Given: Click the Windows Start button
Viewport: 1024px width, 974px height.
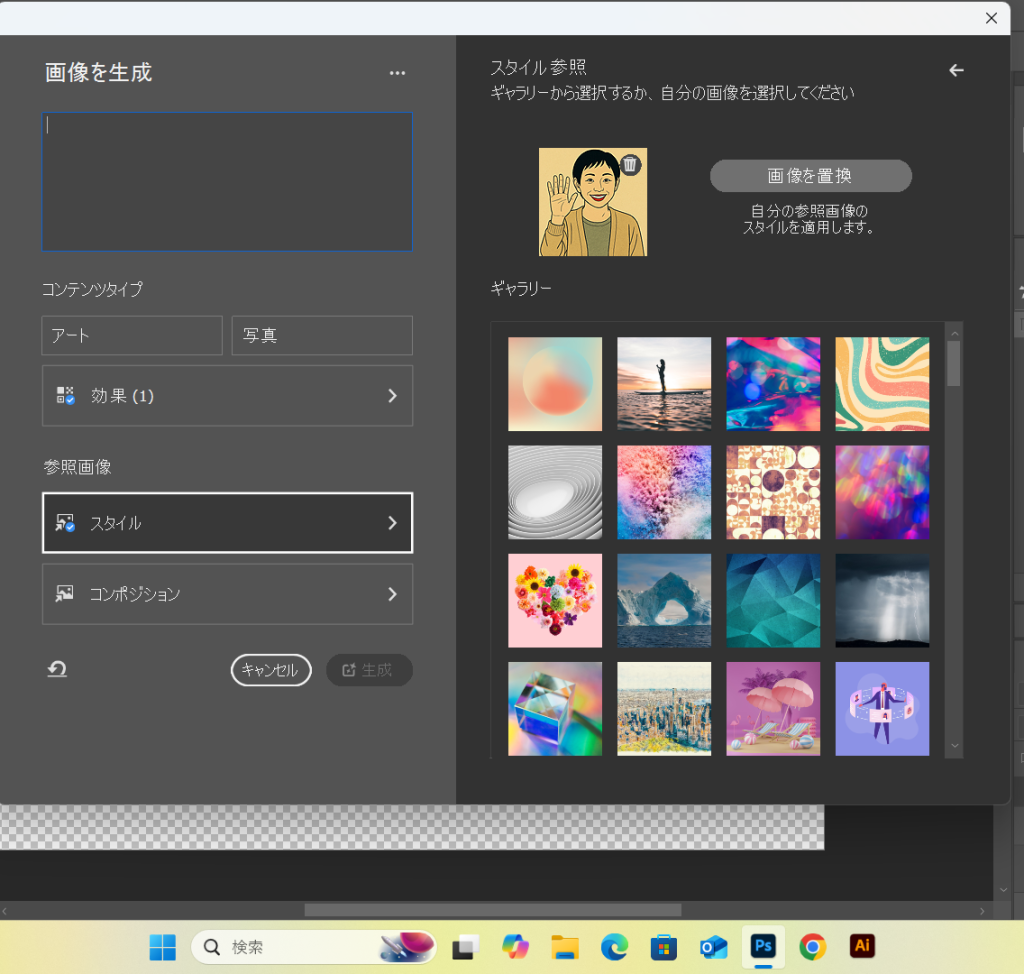Looking at the screenshot, I should [162, 946].
